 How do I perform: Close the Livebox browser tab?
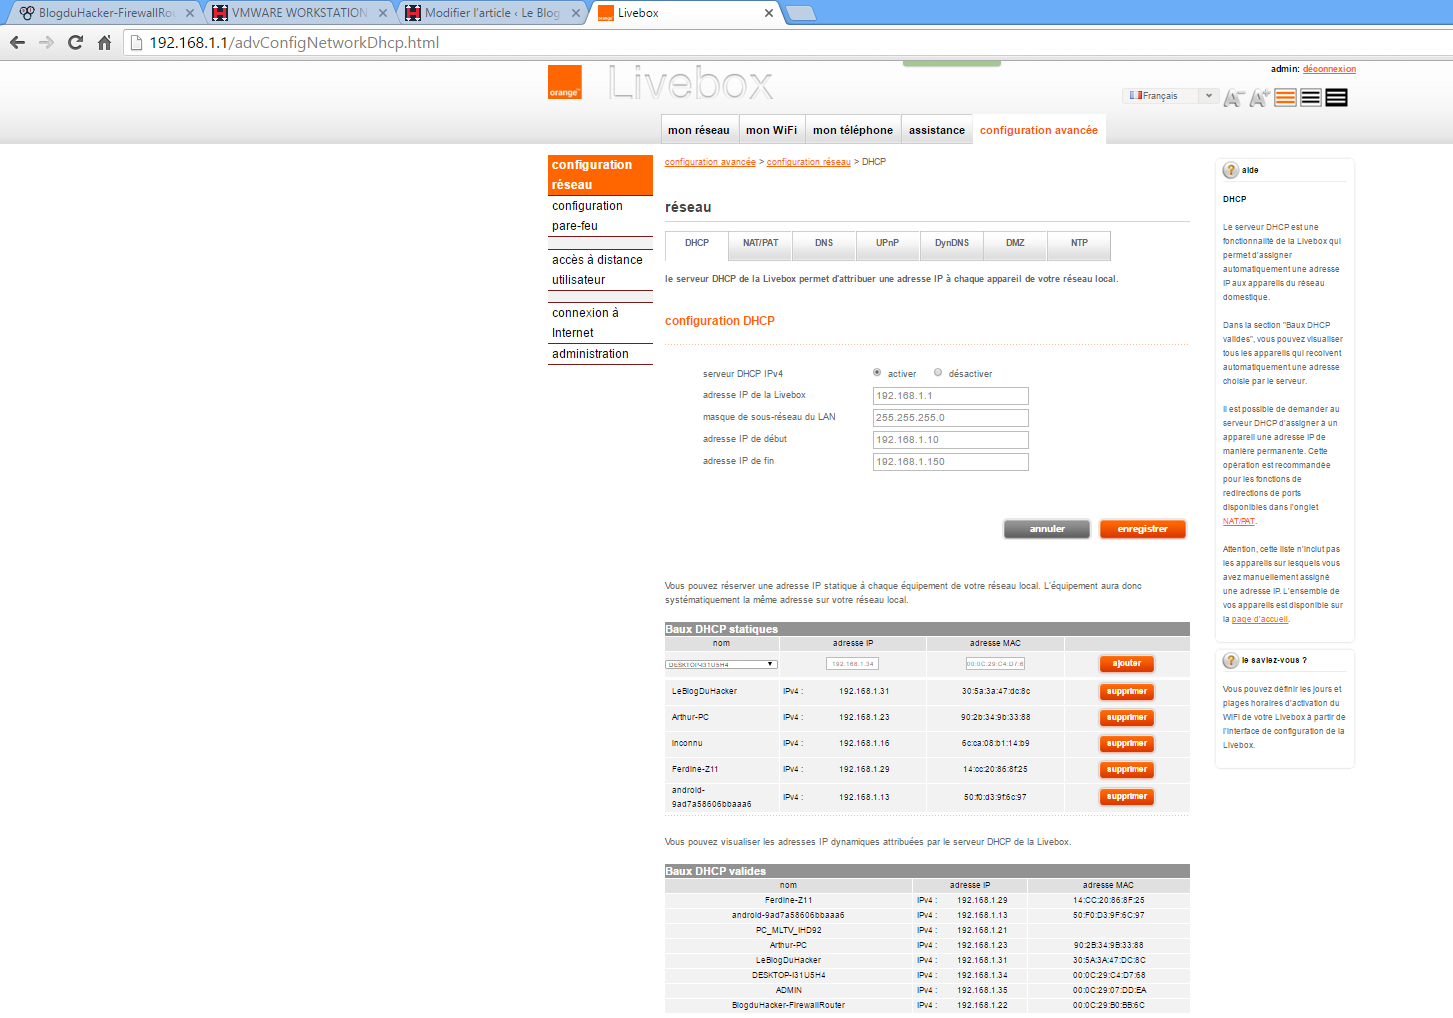coord(769,13)
